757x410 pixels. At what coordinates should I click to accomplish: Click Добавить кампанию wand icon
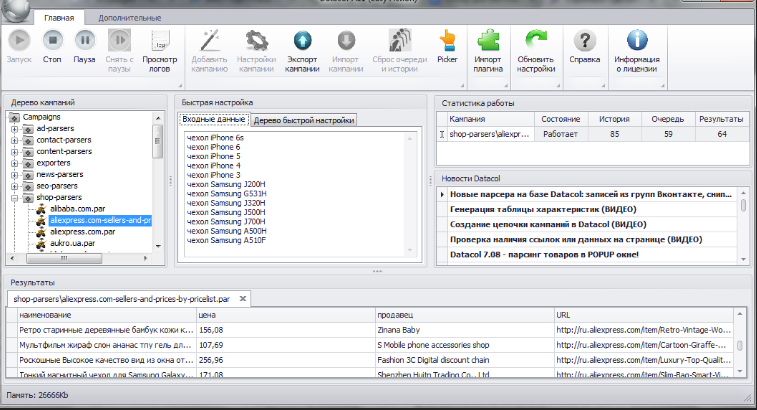click(210, 41)
